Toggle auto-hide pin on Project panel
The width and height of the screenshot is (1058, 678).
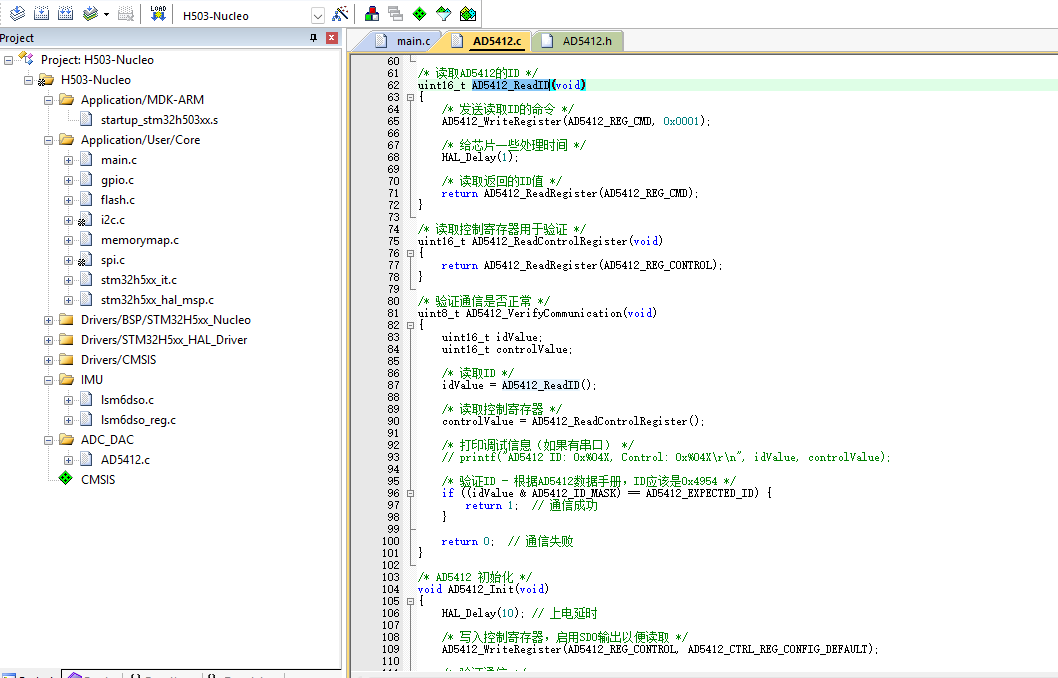314,38
